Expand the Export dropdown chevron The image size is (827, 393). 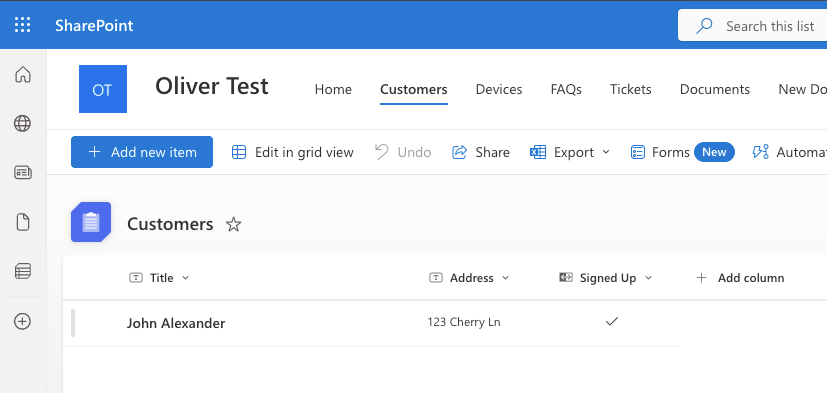point(606,152)
